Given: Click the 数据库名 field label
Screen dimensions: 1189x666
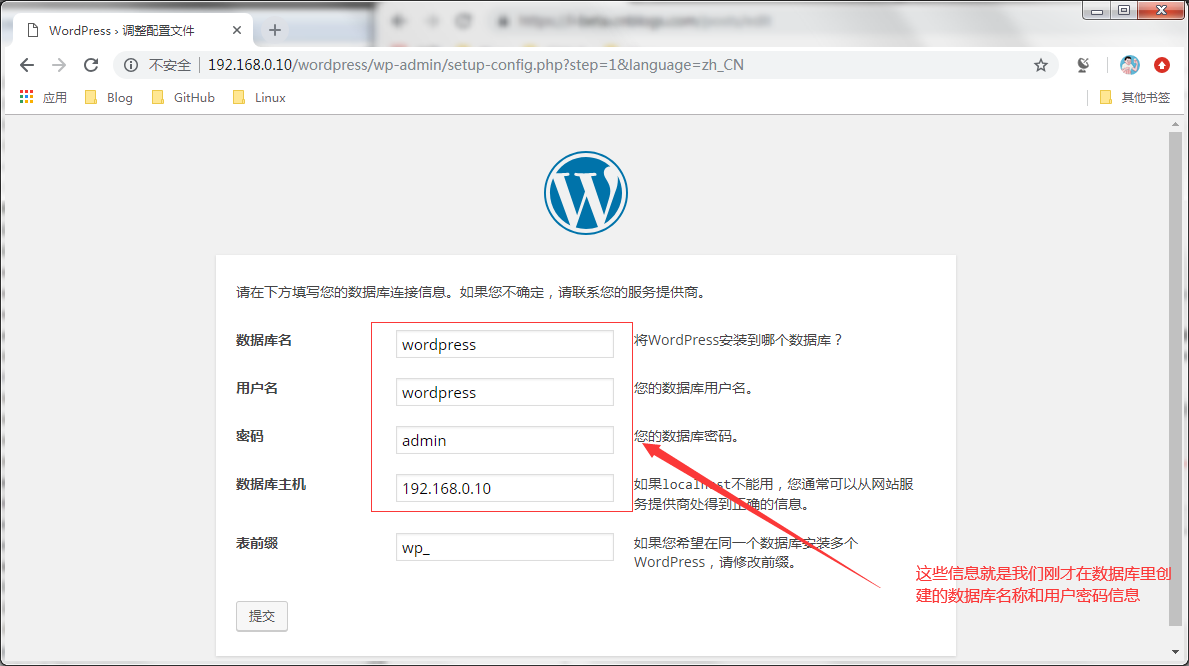Looking at the screenshot, I should click(264, 340).
